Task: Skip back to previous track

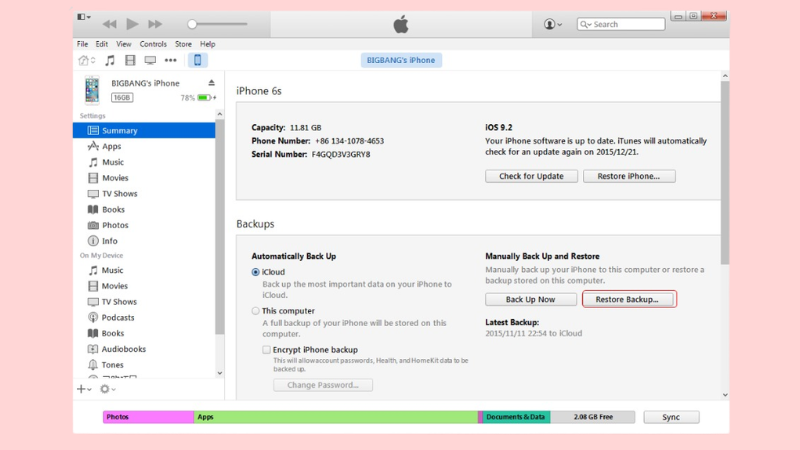Action: pyautogui.click(x=109, y=24)
